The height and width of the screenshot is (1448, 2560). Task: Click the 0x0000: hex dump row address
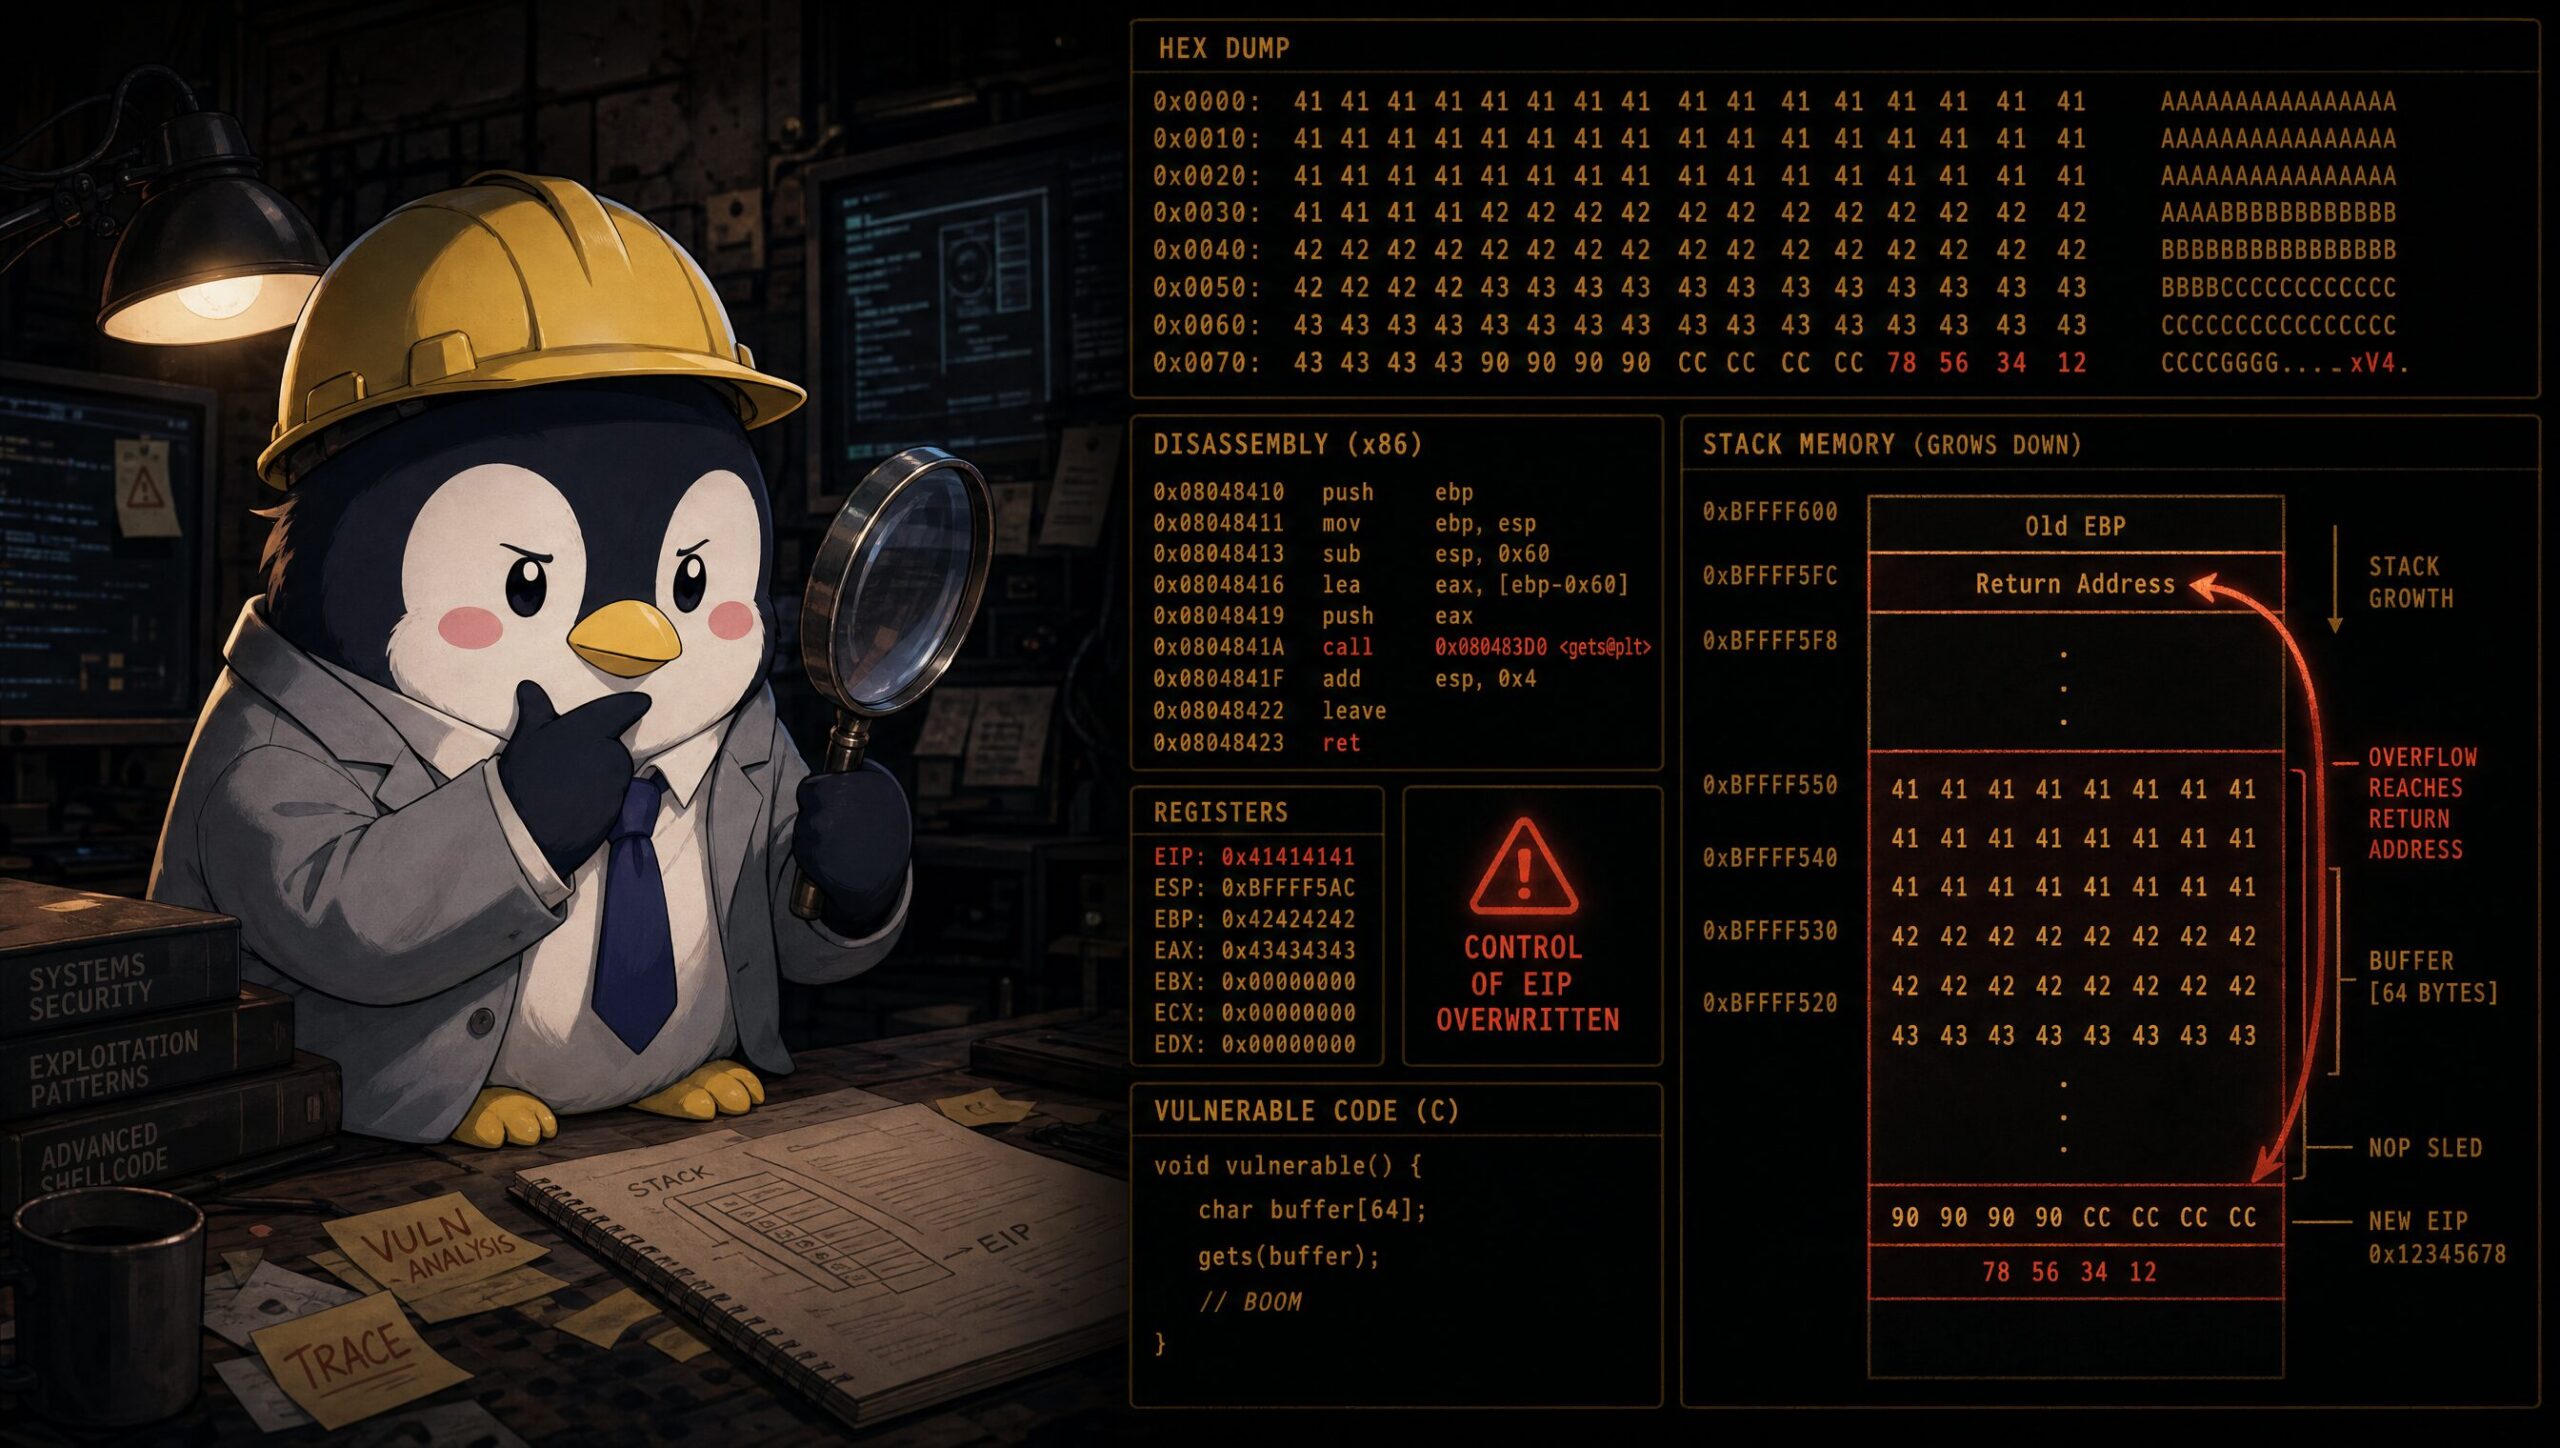click(1207, 101)
